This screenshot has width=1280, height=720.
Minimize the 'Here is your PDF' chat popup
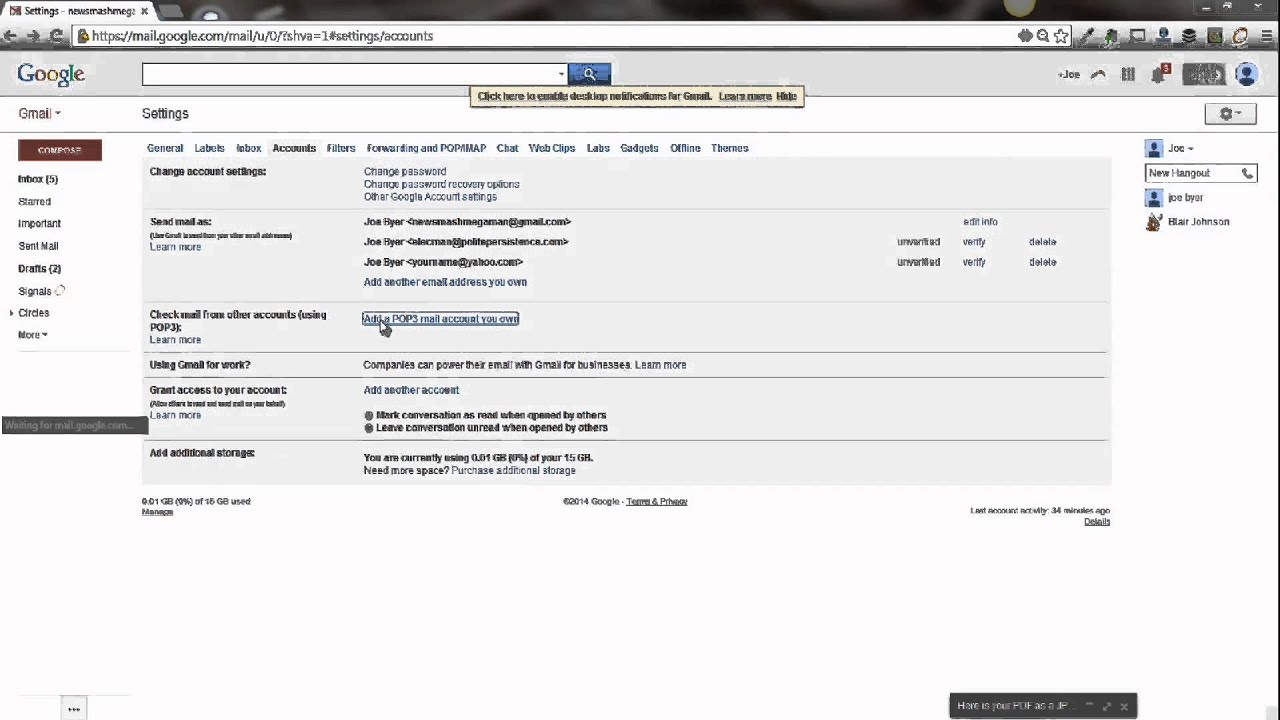point(1090,706)
